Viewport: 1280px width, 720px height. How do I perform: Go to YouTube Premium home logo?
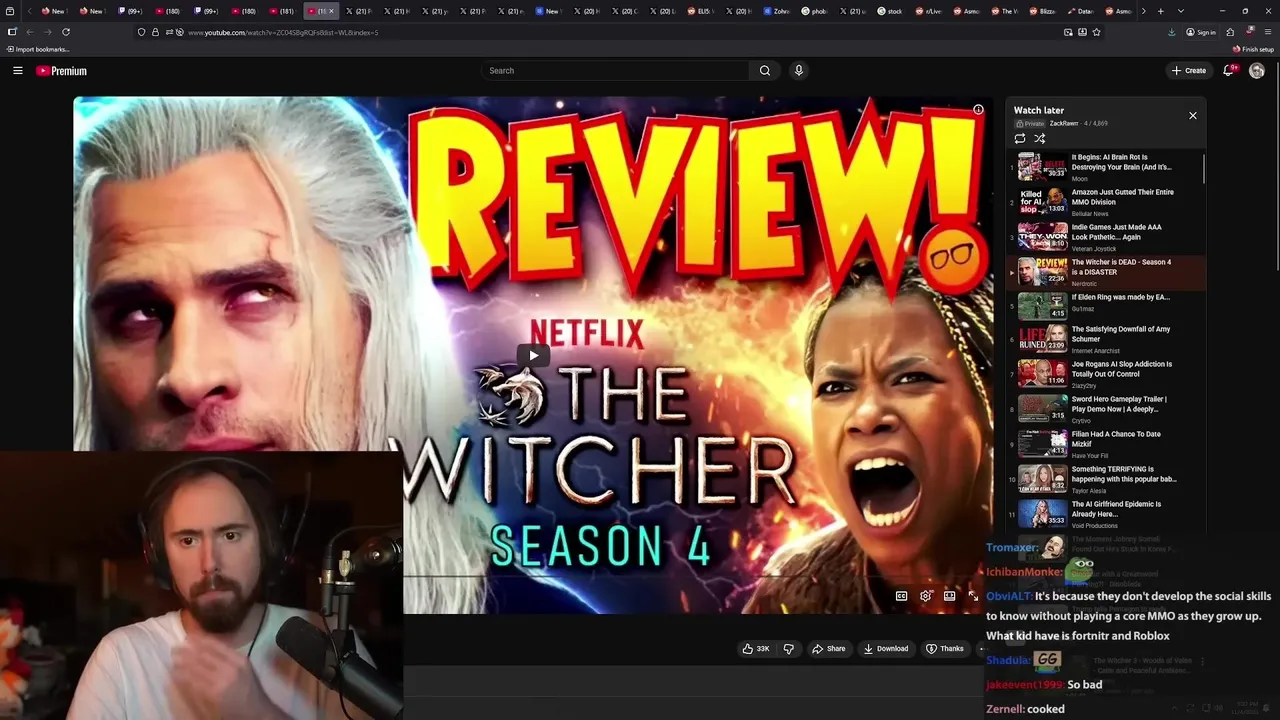click(x=61, y=71)
